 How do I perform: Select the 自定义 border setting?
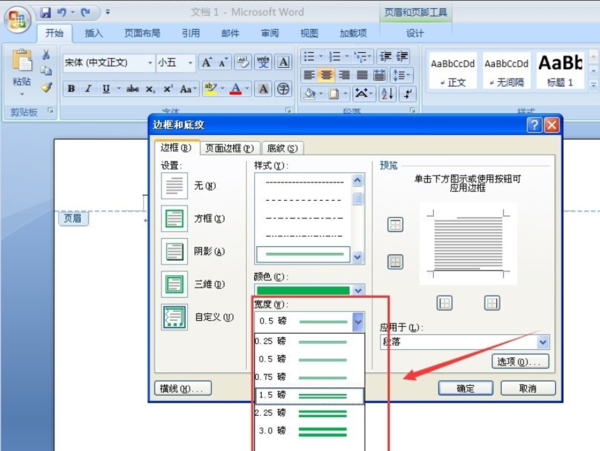coord(174,317)
